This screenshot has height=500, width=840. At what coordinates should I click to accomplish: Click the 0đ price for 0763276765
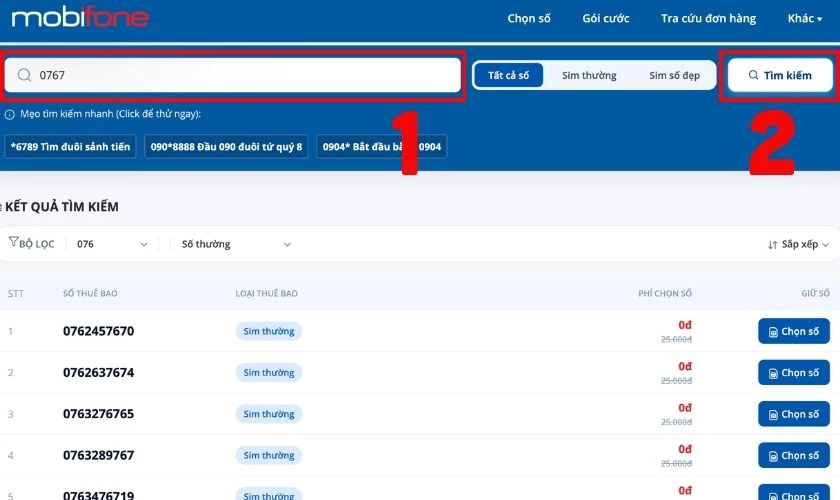(x=685, y=408)
